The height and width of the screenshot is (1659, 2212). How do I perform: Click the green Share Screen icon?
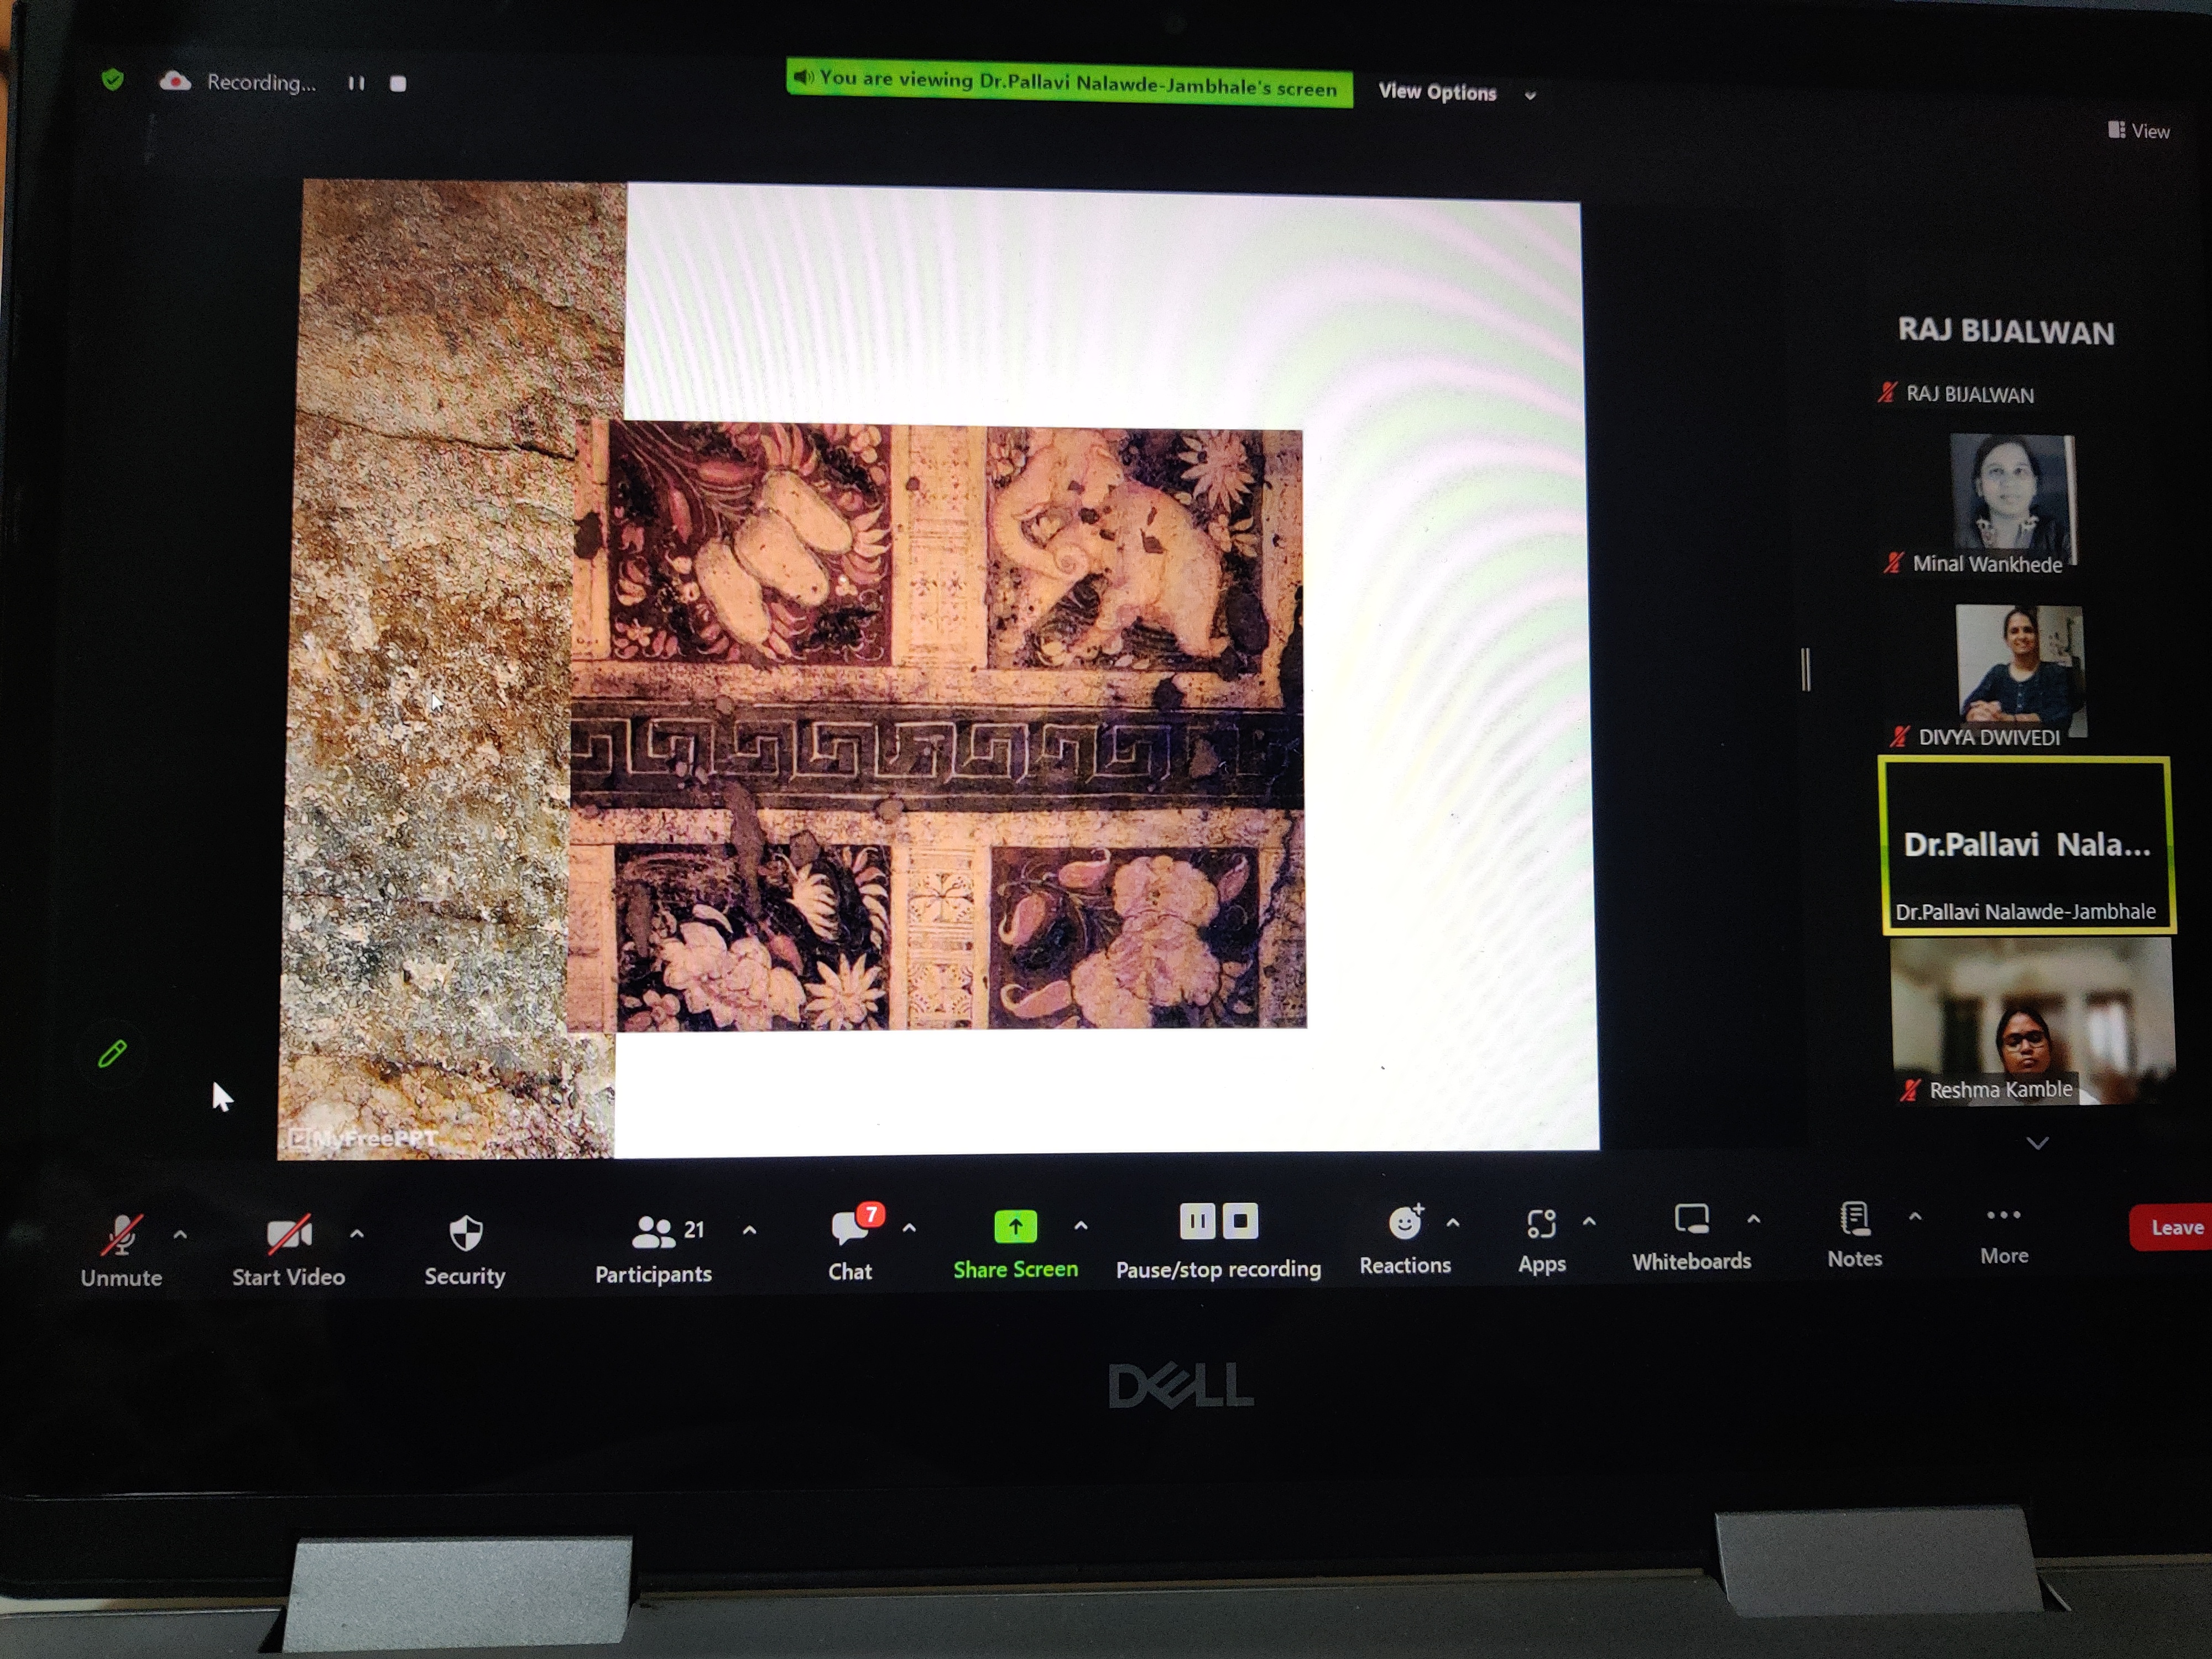point(1016,1226)
